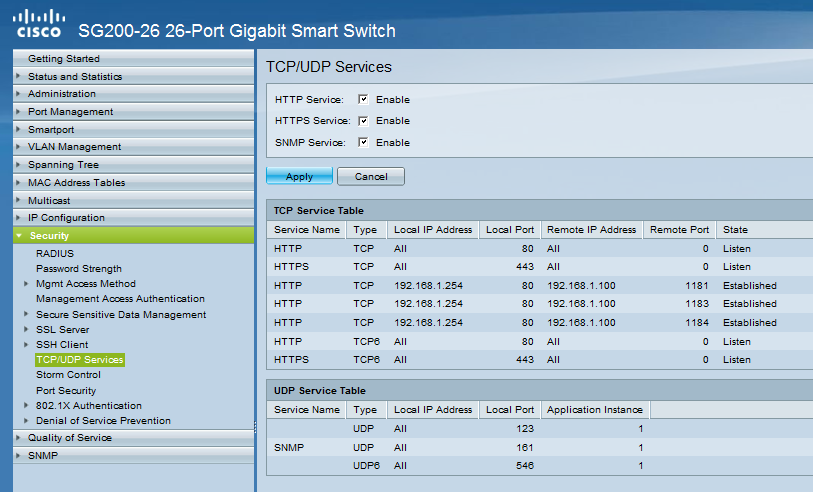813x492 pixels.
Task: Open the SSL Server item
Action: point(62,329)
